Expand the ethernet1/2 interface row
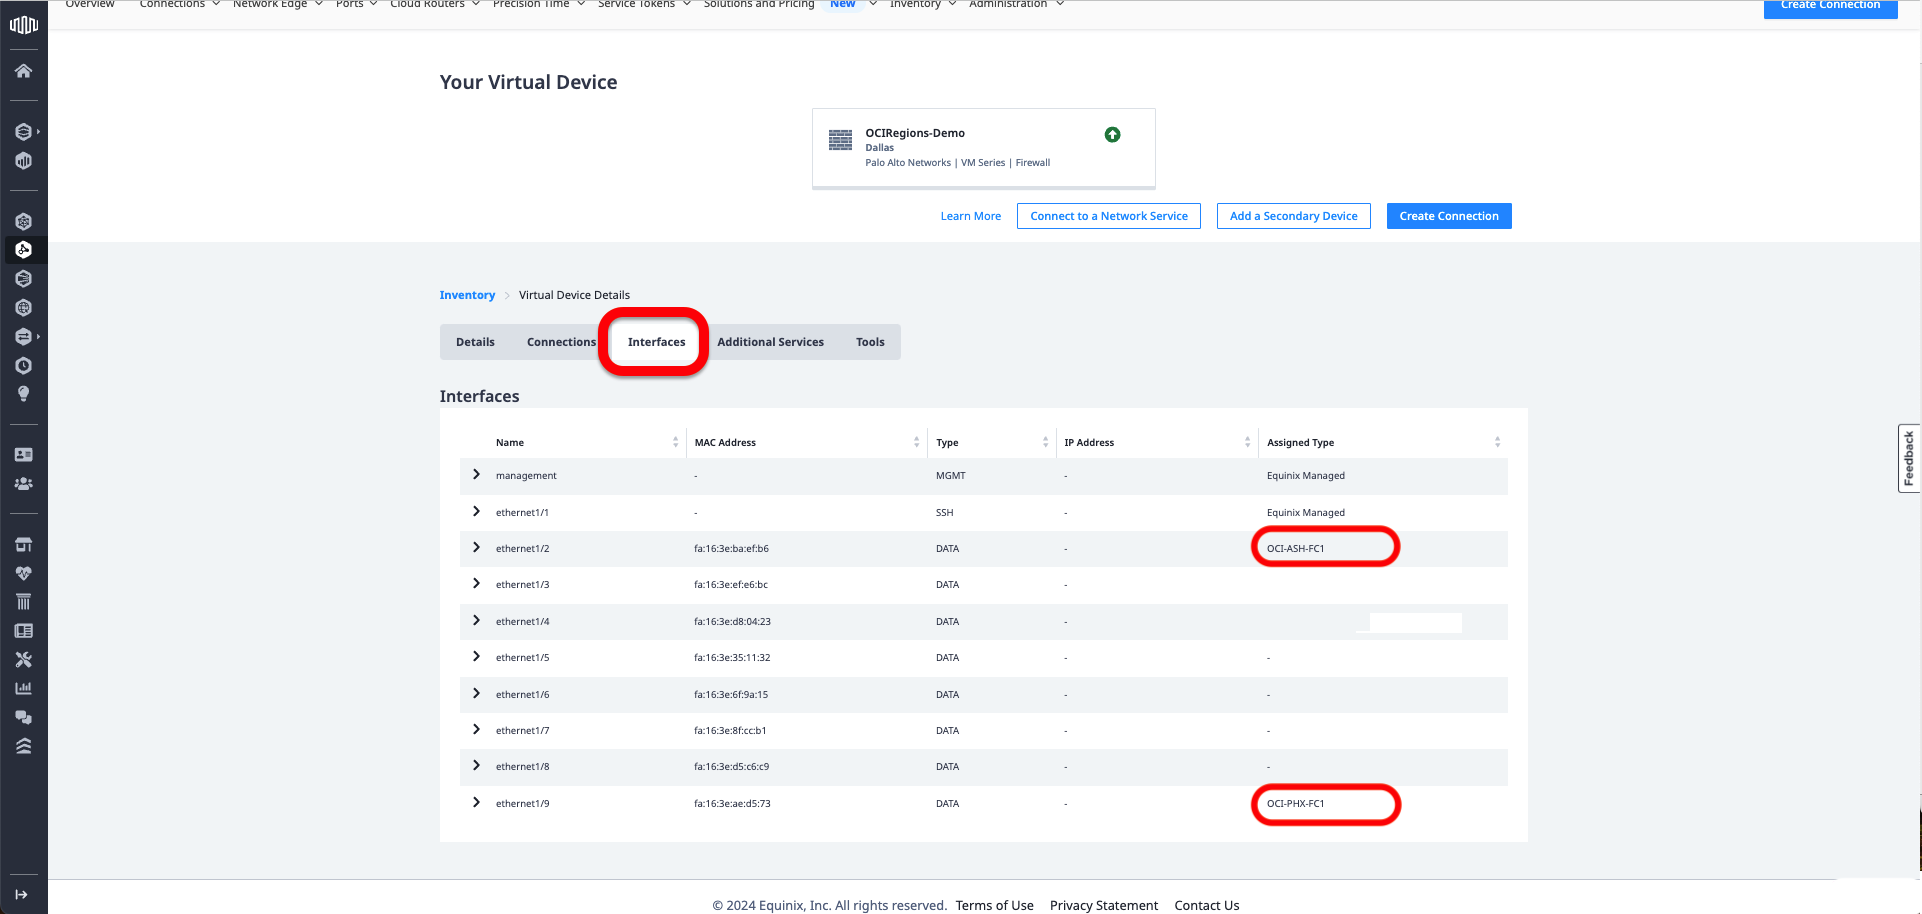The image size is (1922, 914). pyautogui.click(x=476, y=548)
